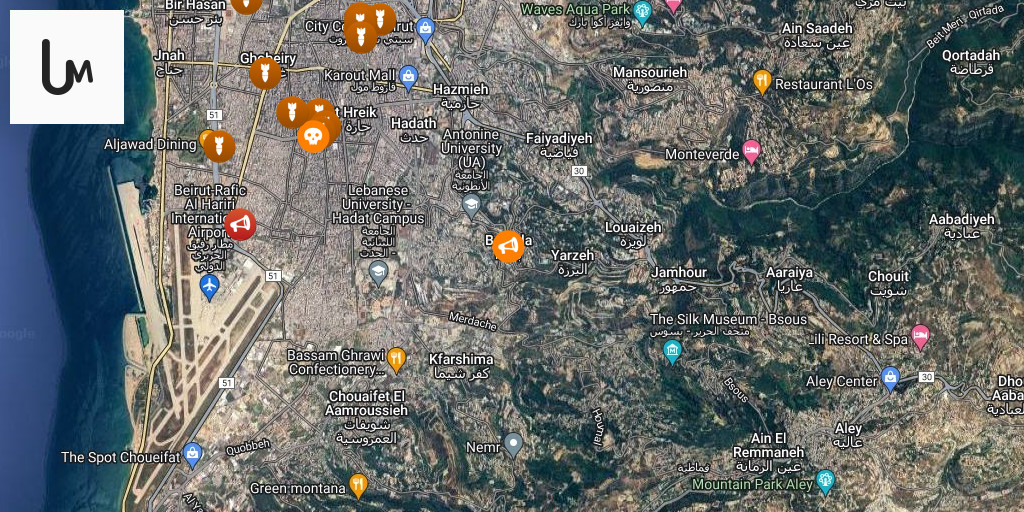Click The Spot Choueifat shopping pin
1024x512 pixels.
click(x=192, y=455)
